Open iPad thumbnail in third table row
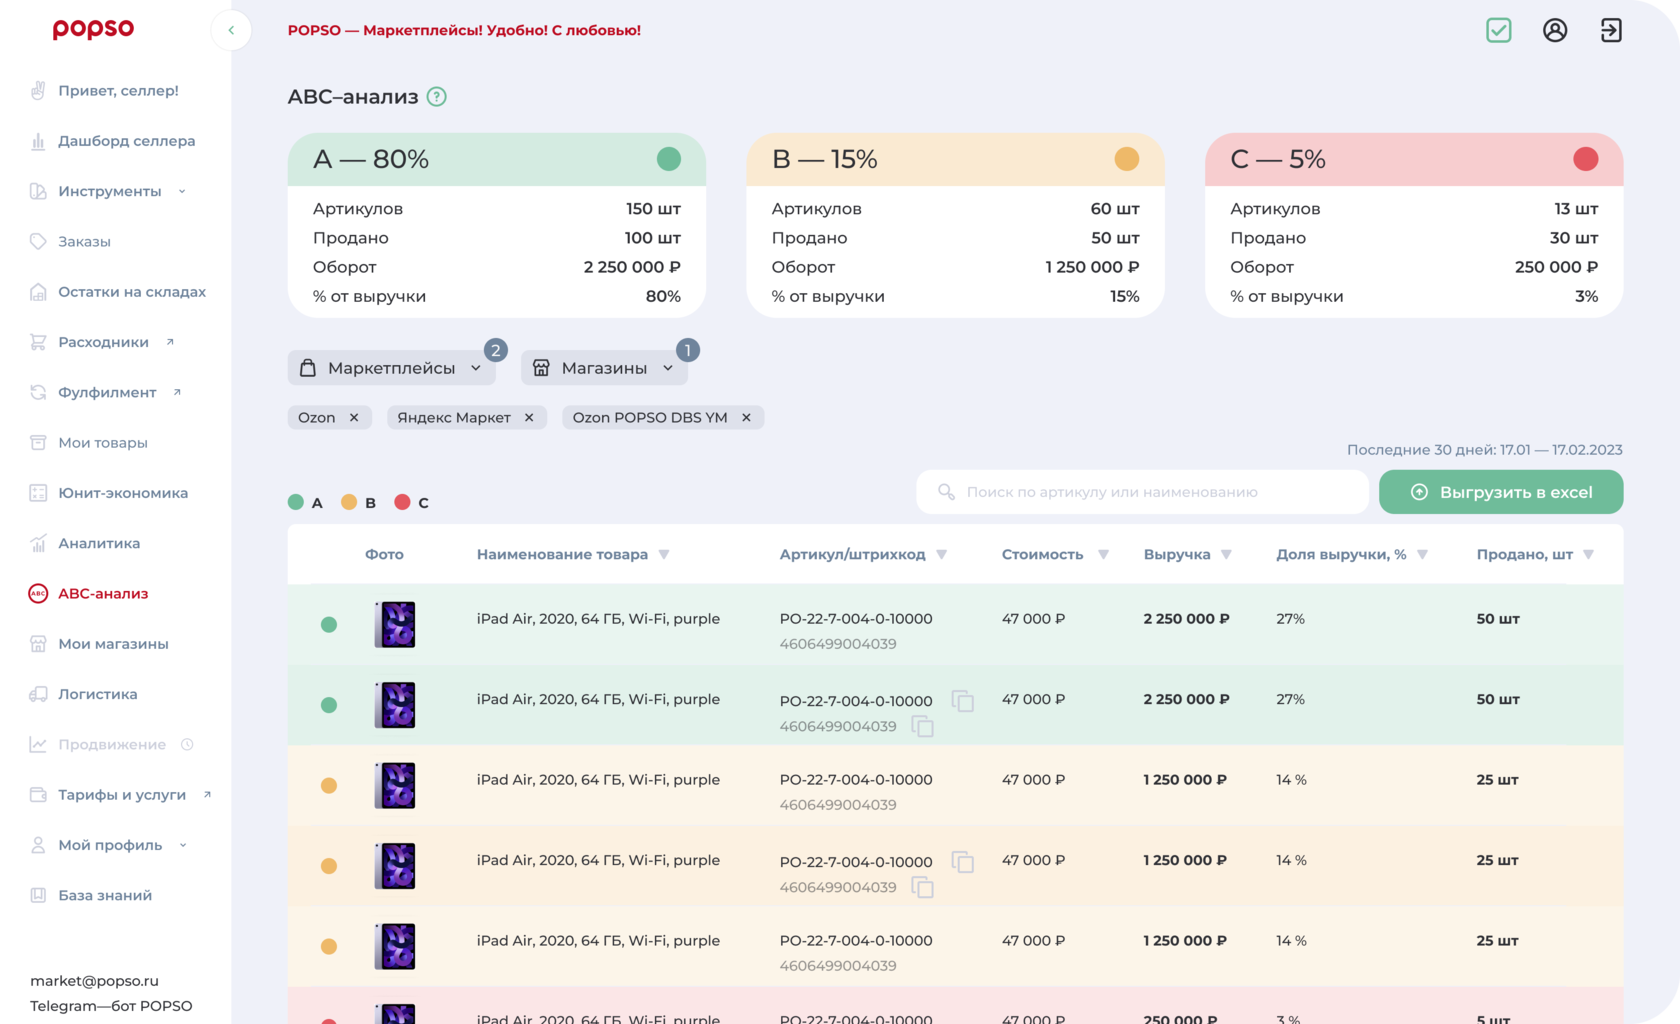Screen dimensions: 1680x1024 [x=395, y=786]
